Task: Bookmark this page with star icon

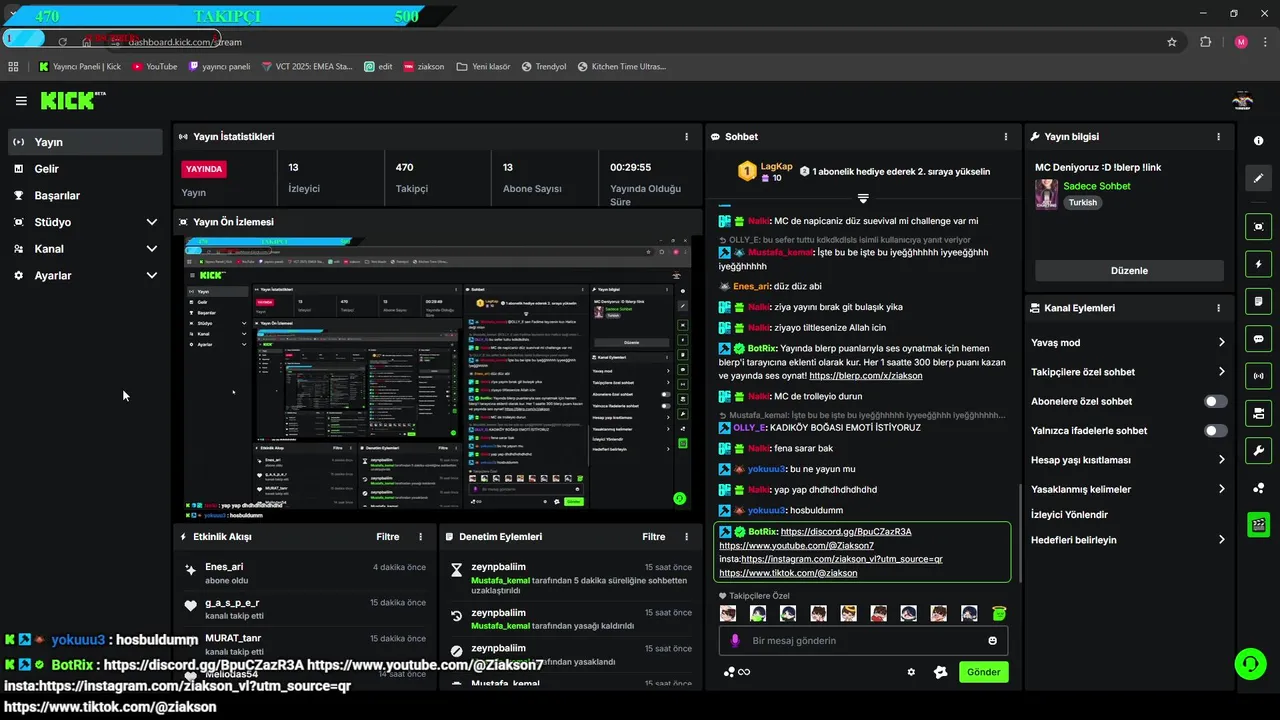Action: [1172, 42]
